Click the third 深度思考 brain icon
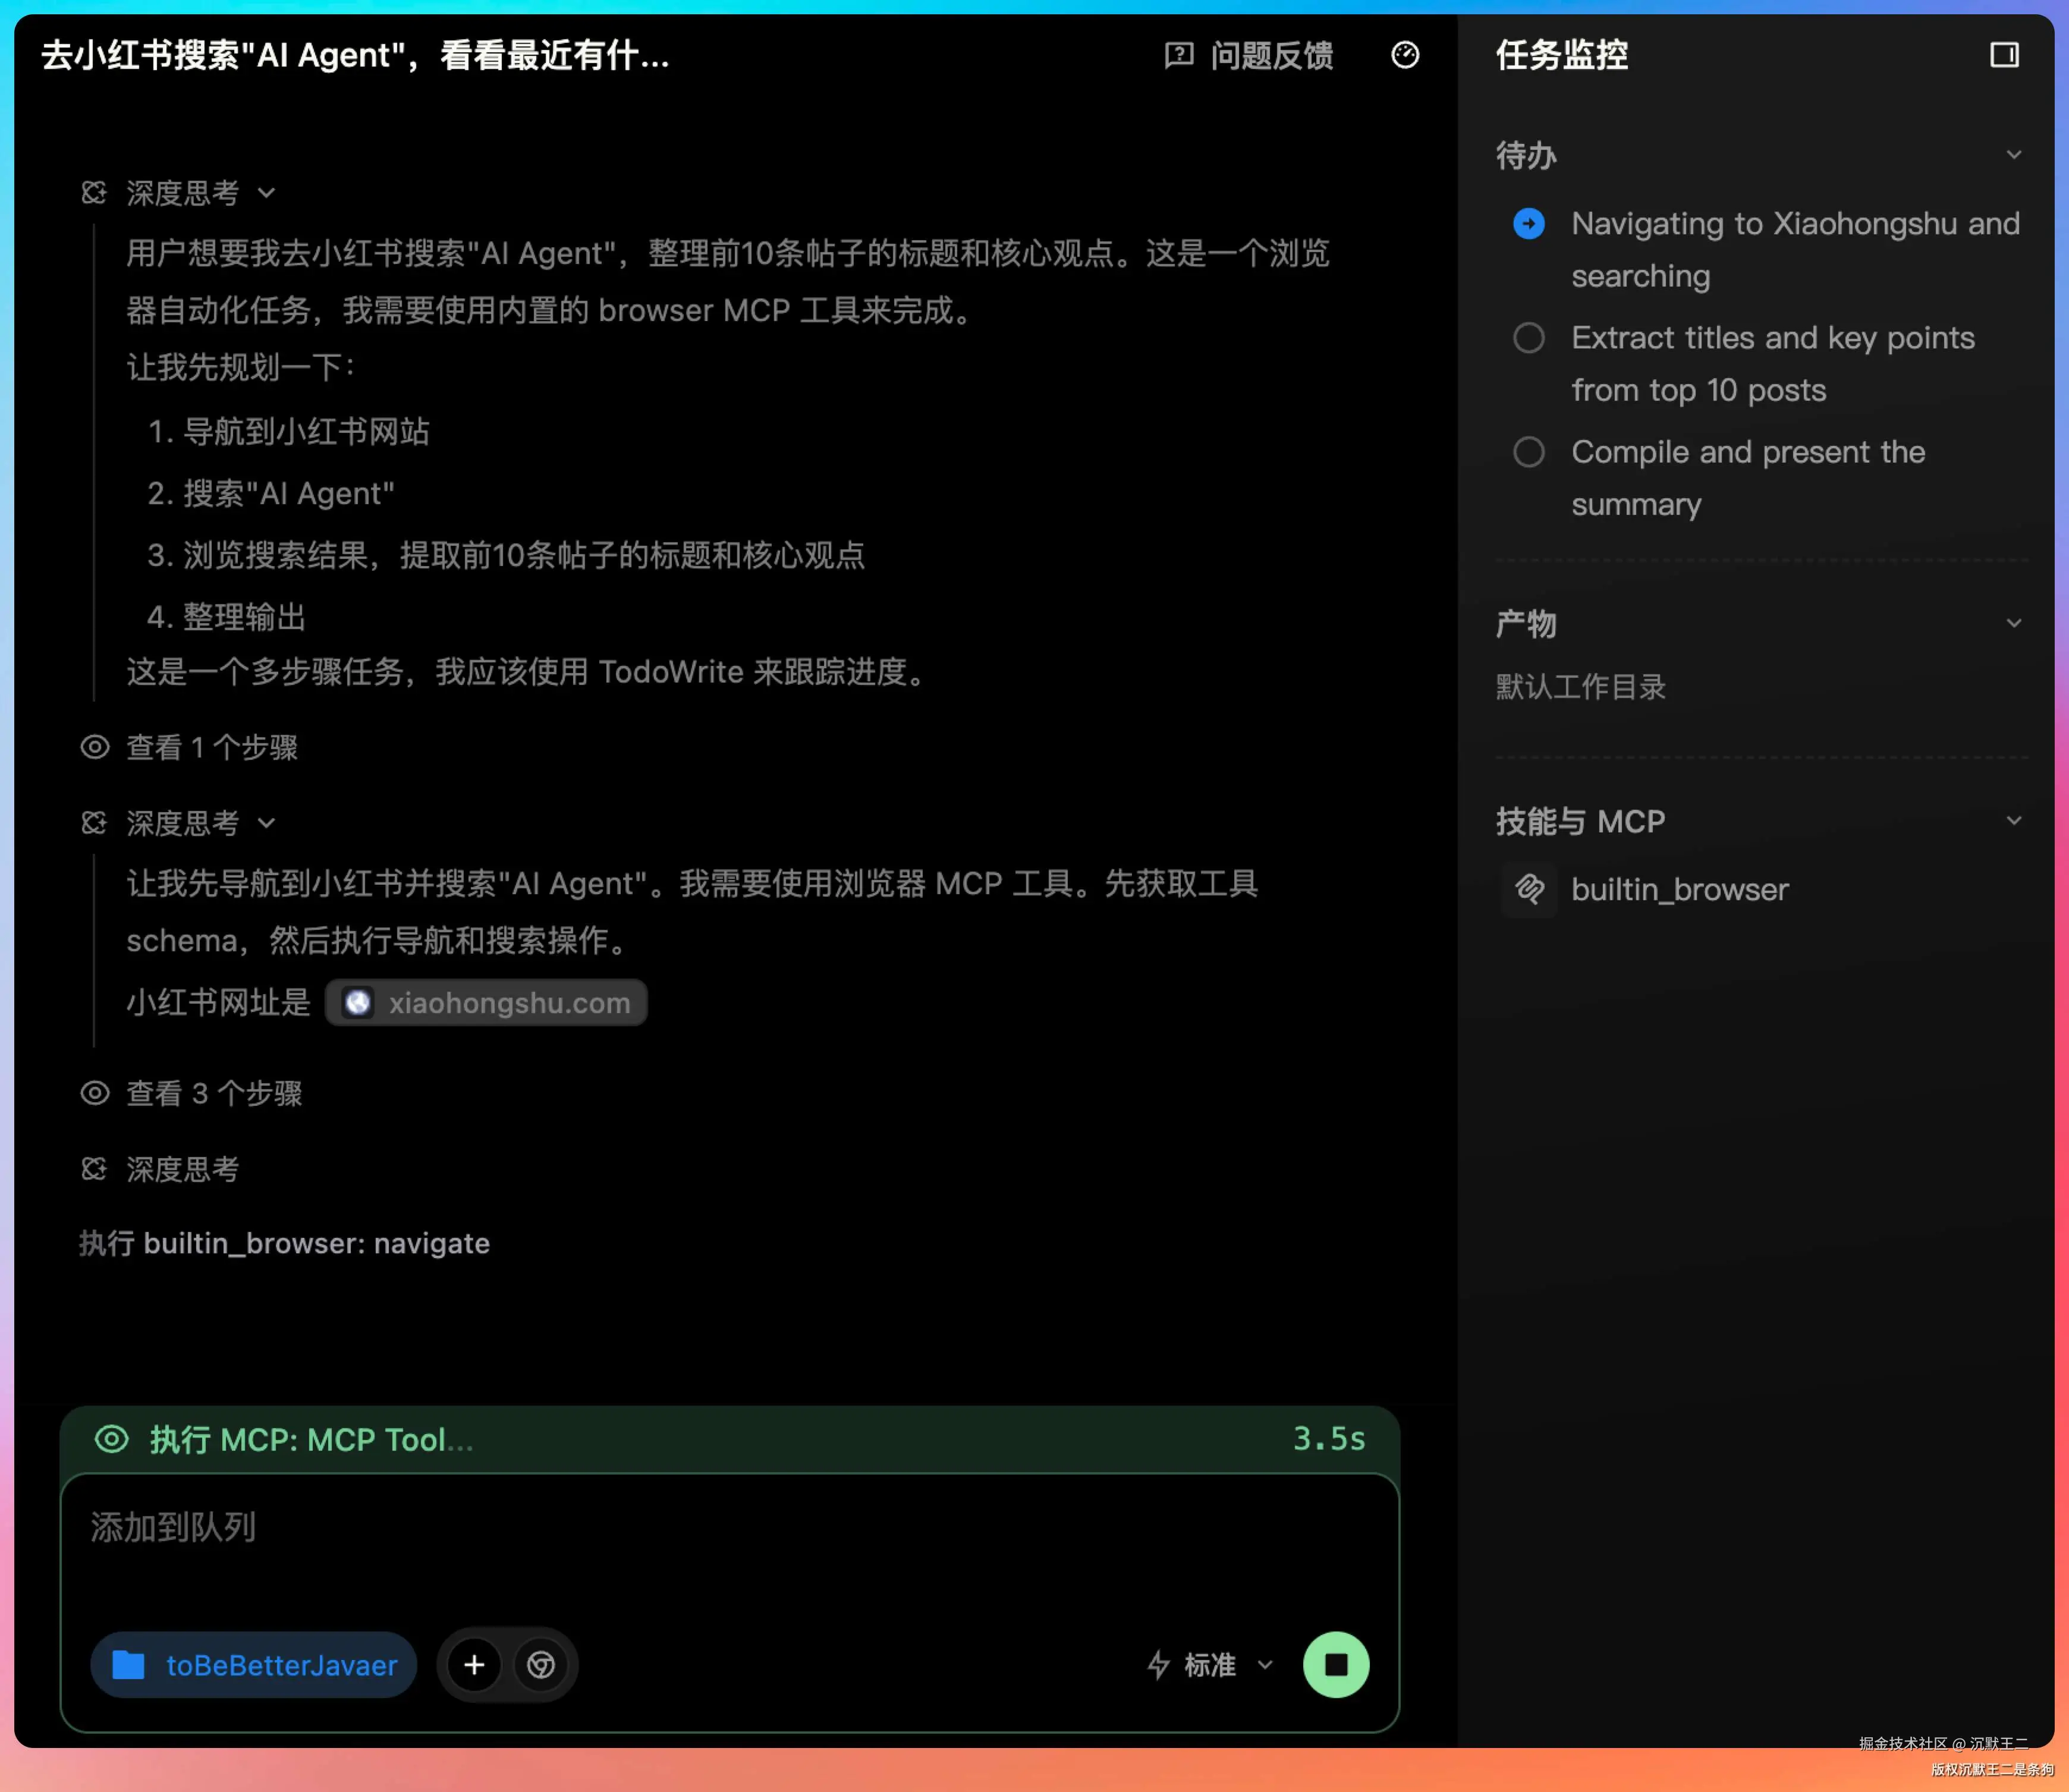The height and width of the screenshot is (1792, 2069). click(x=94, y=1169)
